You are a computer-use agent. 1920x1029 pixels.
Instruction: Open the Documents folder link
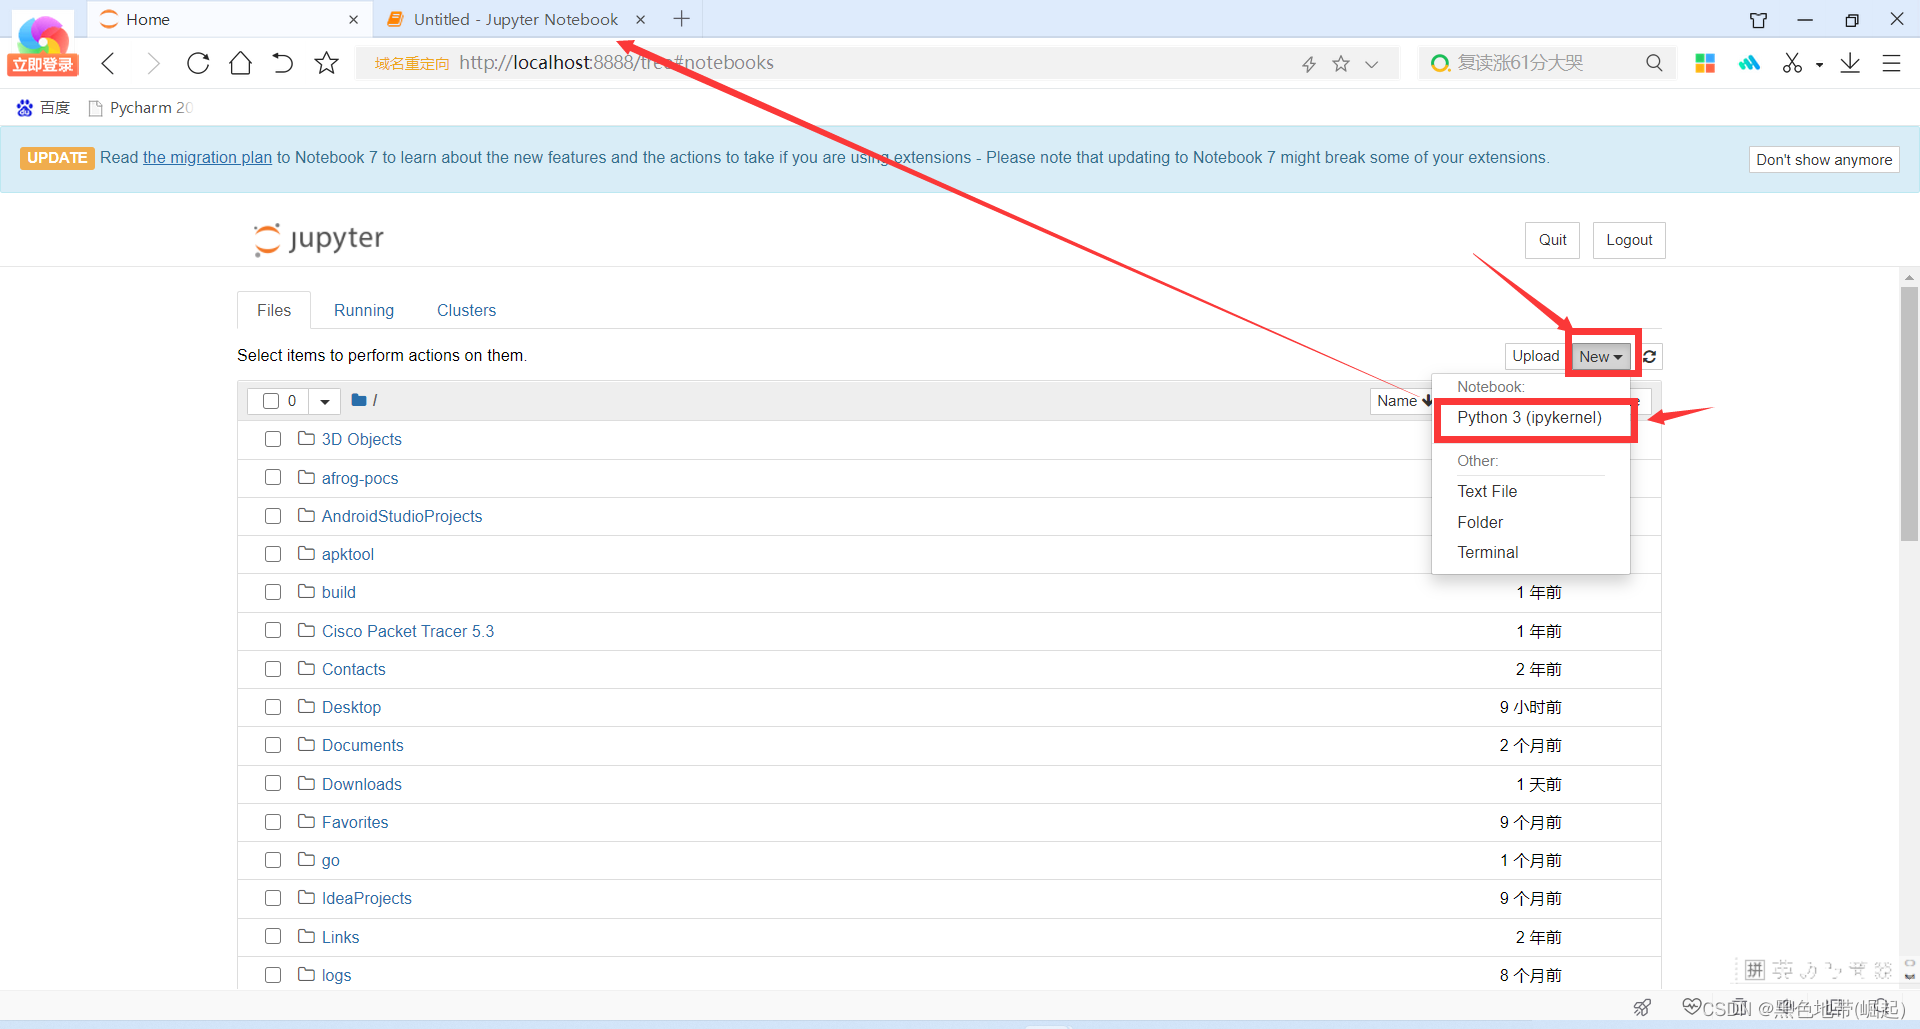(x=362, y=746)
